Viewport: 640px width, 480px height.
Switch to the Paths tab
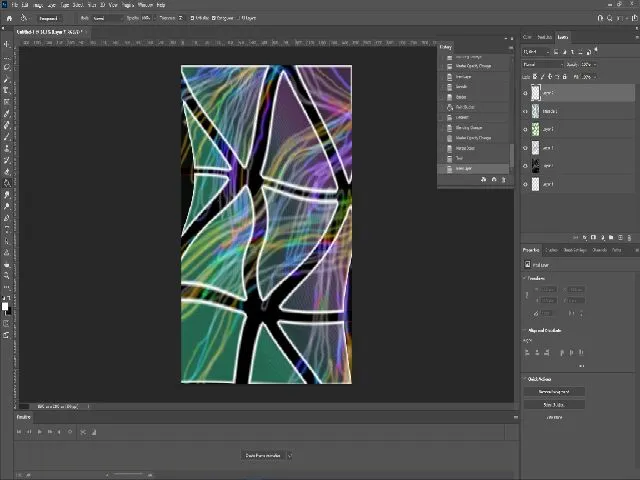click(616, 250)
